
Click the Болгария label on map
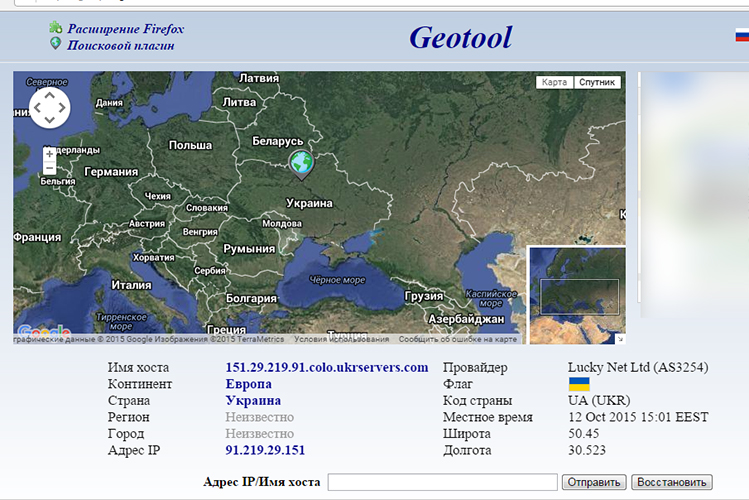[x=251, y=298]
